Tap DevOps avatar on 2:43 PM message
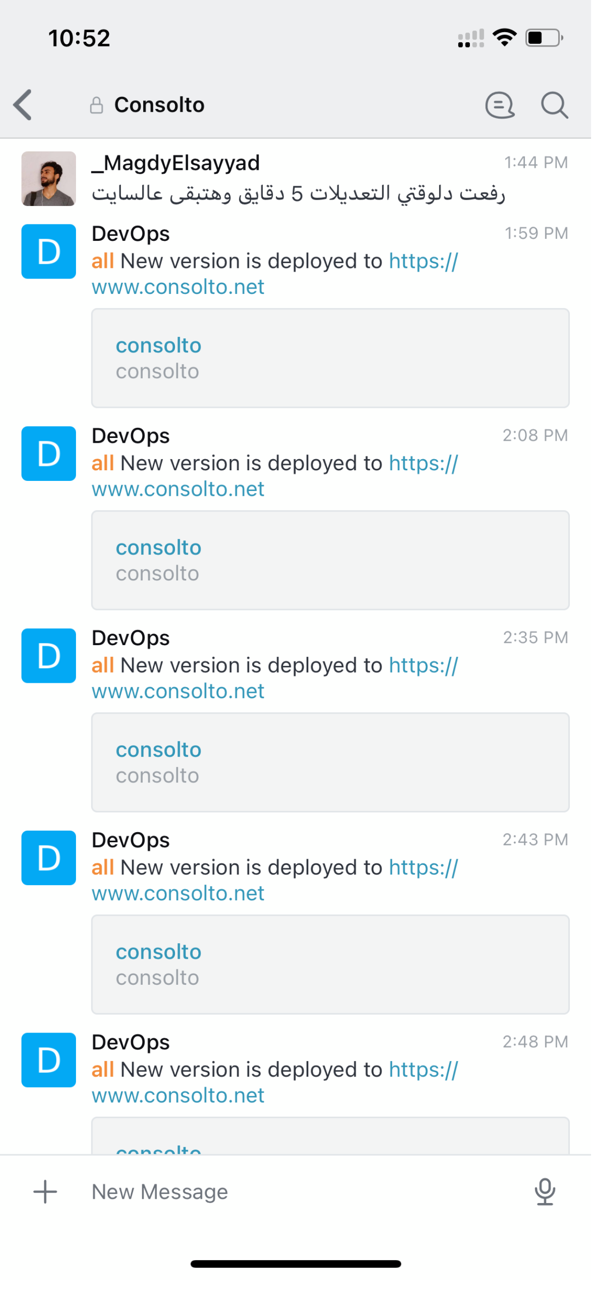 (x=48, y=858)
